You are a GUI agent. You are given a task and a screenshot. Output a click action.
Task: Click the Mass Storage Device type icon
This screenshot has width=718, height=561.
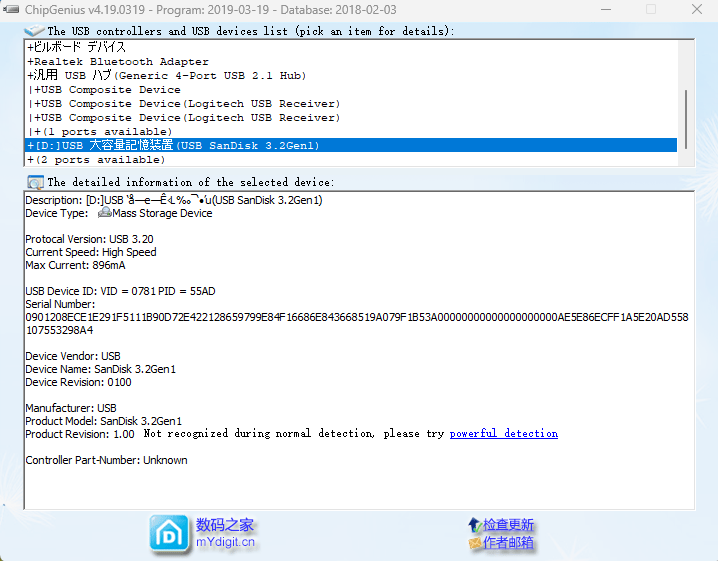(x=104, y=212)
